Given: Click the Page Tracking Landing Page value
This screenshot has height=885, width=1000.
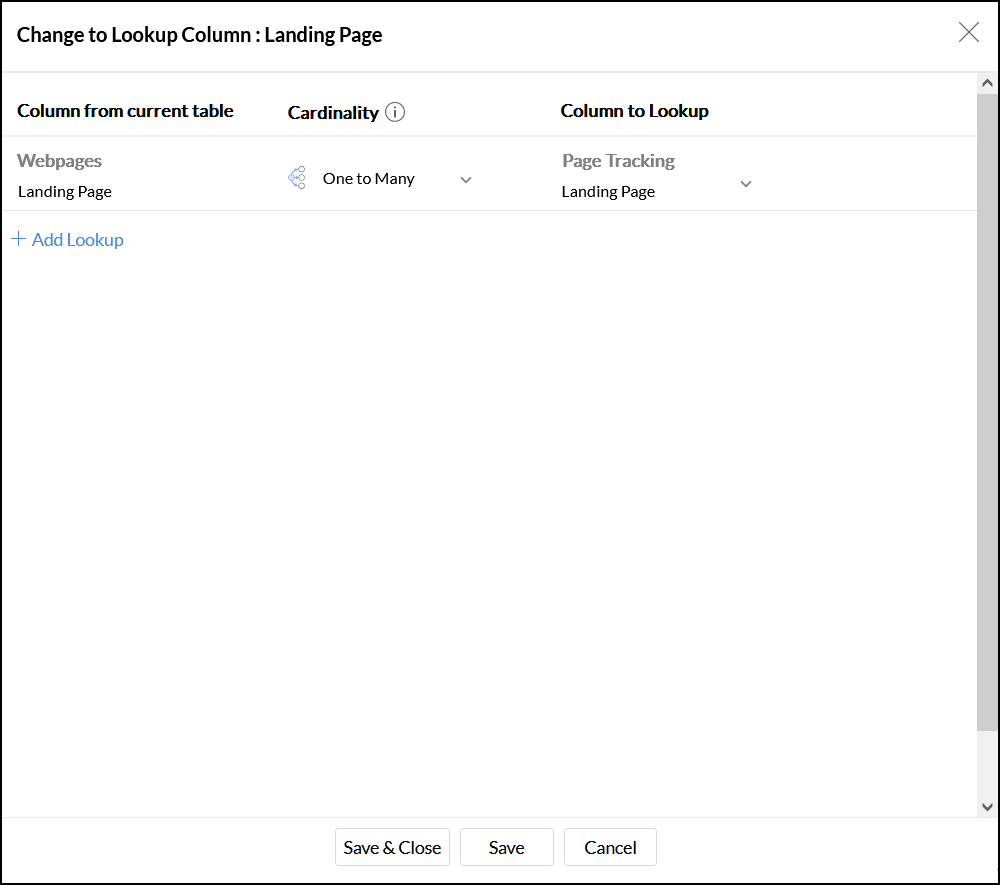Looking at the screenshot, I should (x=608, y=191).
